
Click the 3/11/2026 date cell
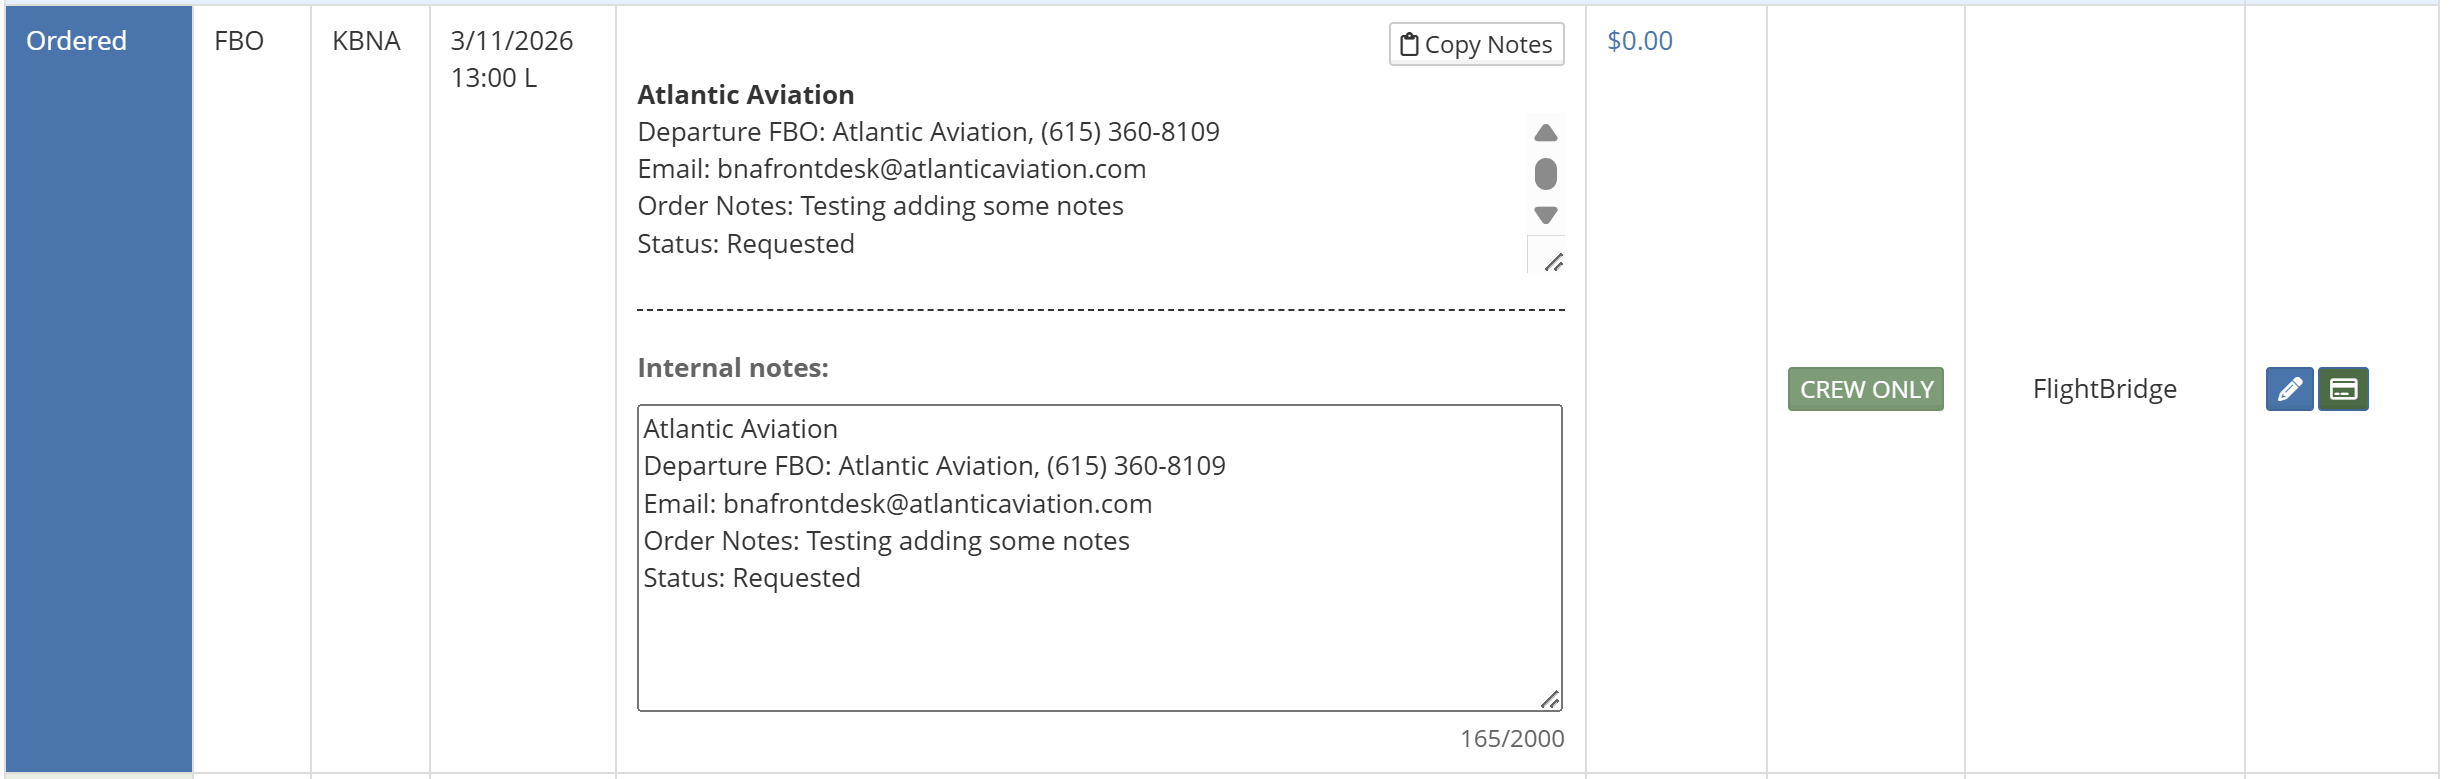511,41
